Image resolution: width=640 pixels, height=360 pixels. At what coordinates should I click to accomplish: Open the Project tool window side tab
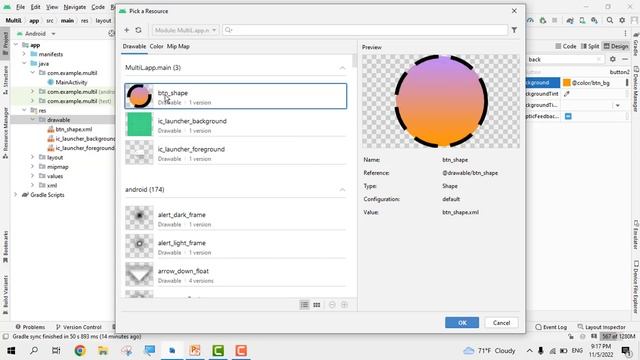point(5,42)
